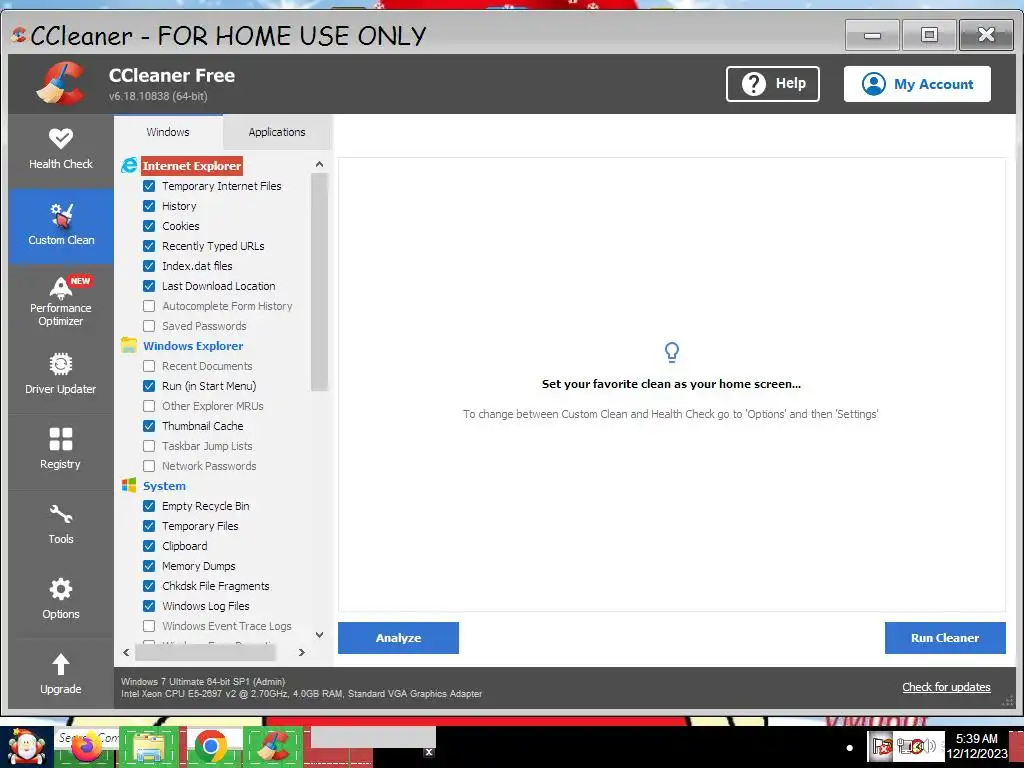Click the Windows 7 Ultimate system info text

pyautogui.click(x=203, y=681)
